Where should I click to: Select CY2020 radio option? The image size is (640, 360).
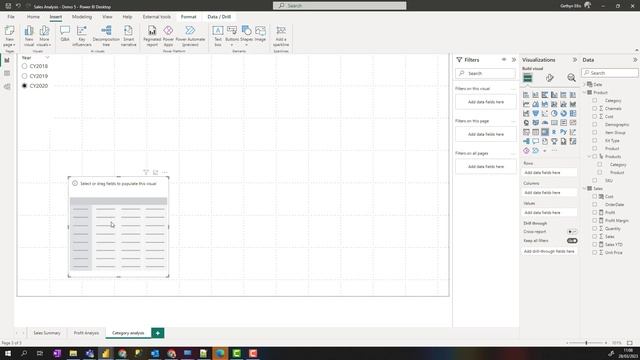(x=24, y=86)
